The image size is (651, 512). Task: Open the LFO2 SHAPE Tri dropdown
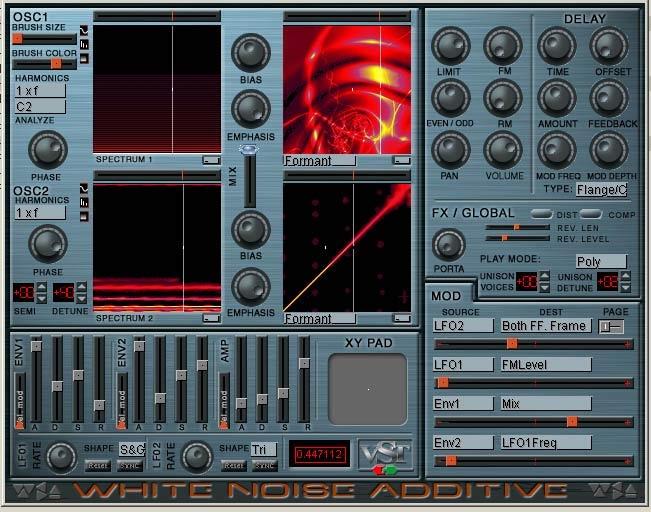(264, 449)
